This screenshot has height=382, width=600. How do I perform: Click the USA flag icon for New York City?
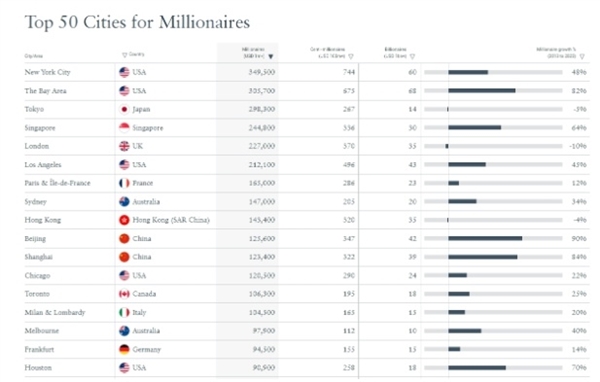point(124,72)
